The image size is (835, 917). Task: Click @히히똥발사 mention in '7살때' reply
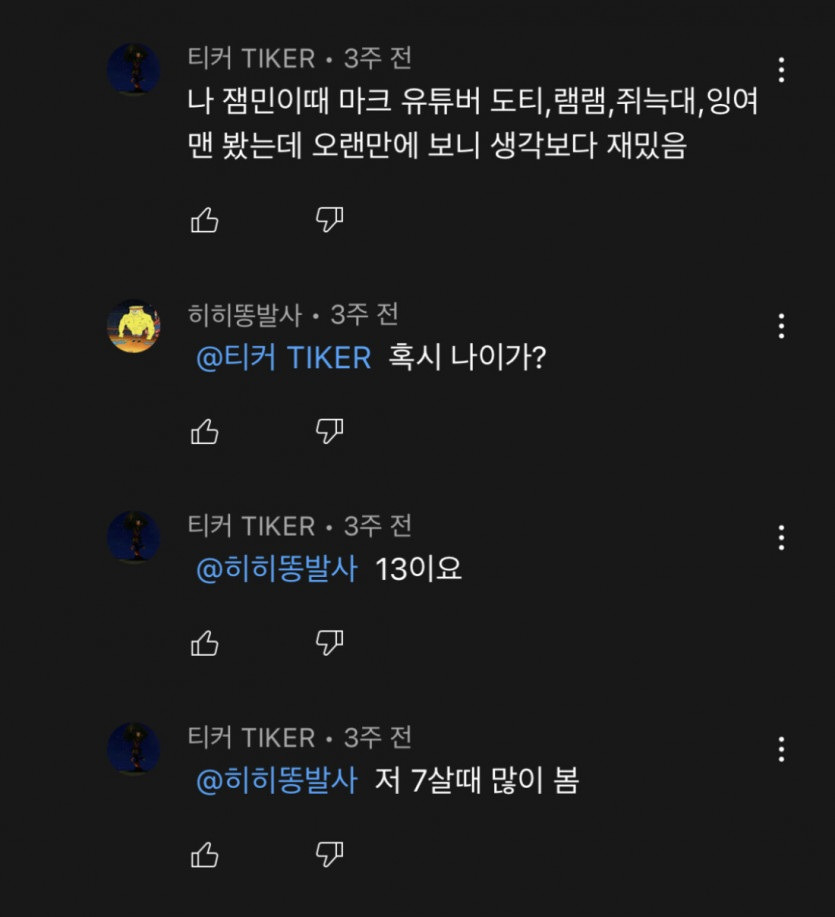pyautogui.click(x=276, y=781)
